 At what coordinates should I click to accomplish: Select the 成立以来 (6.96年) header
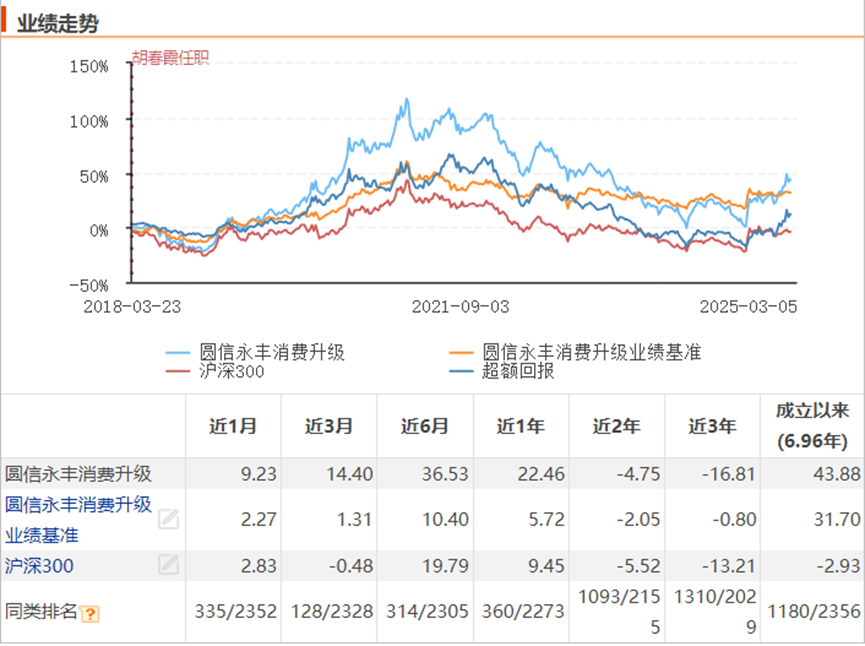pos(812,426)
